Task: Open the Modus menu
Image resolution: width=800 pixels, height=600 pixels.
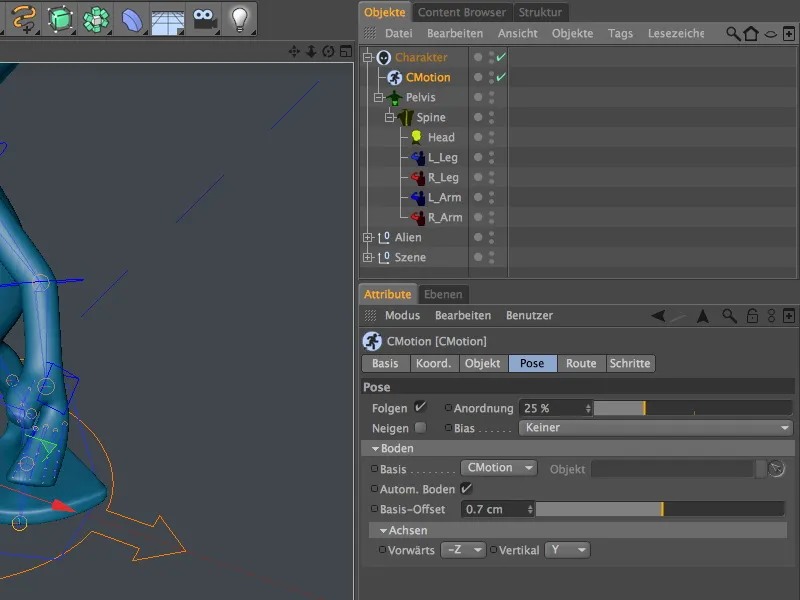Action: point(402,316)
